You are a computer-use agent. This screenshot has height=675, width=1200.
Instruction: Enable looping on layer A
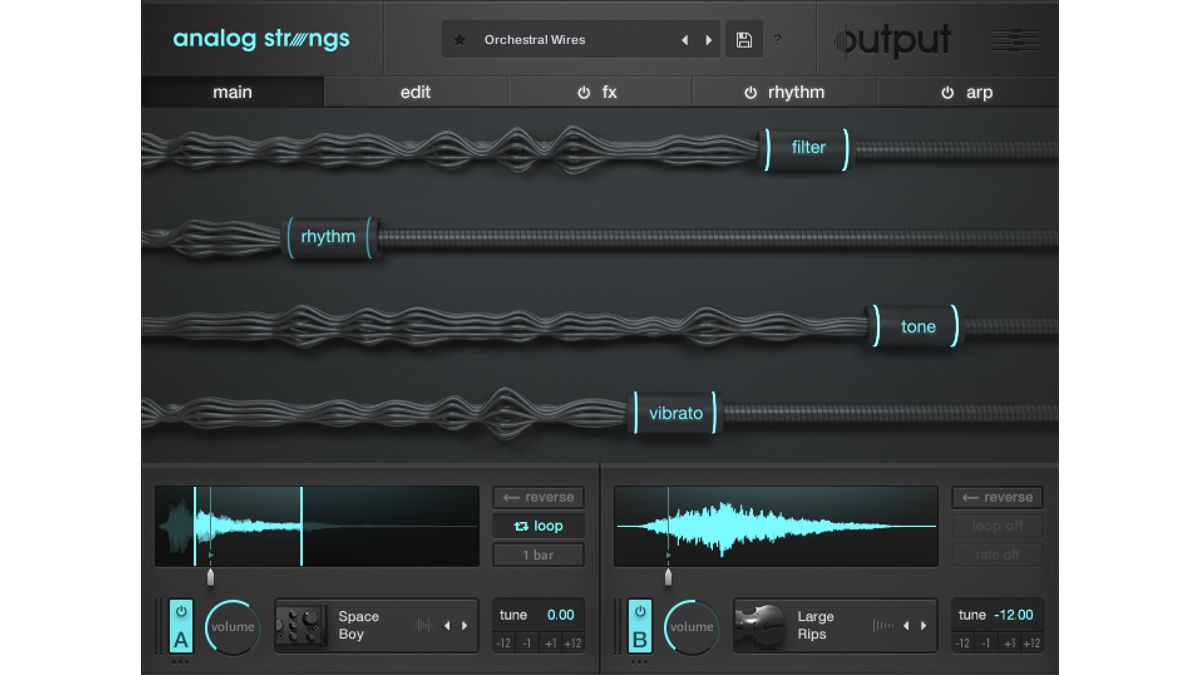[538, 526]
